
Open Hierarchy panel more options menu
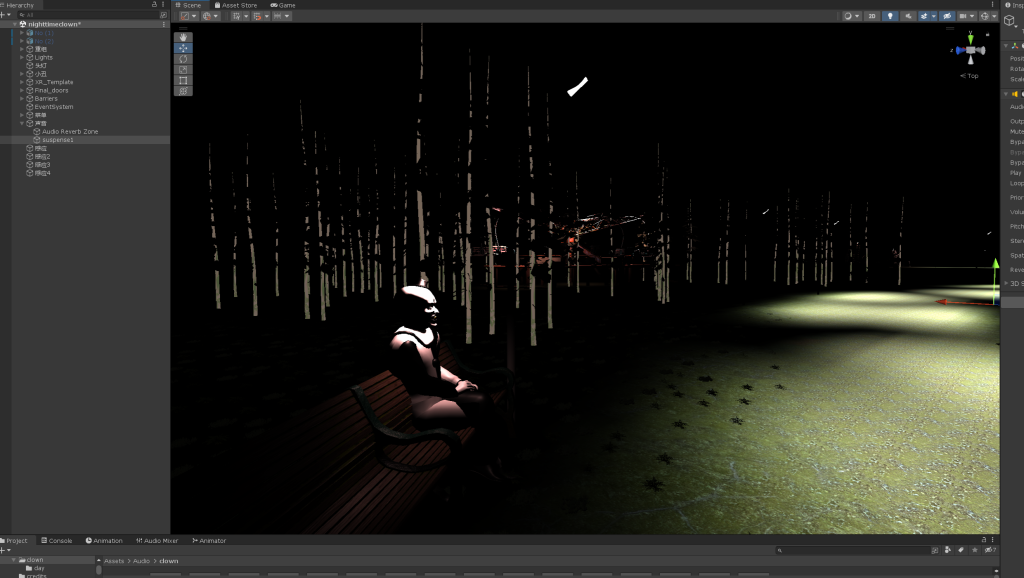pos(163,5)
